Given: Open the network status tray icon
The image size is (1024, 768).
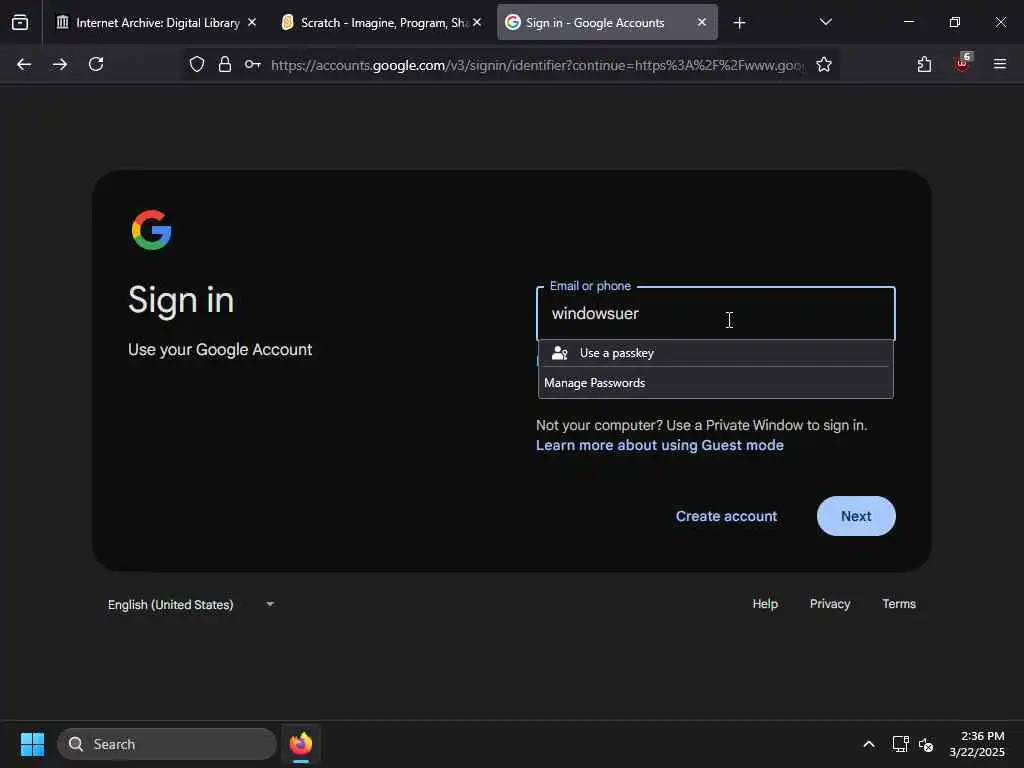Looking at the screenshot, I should (901, 744).
